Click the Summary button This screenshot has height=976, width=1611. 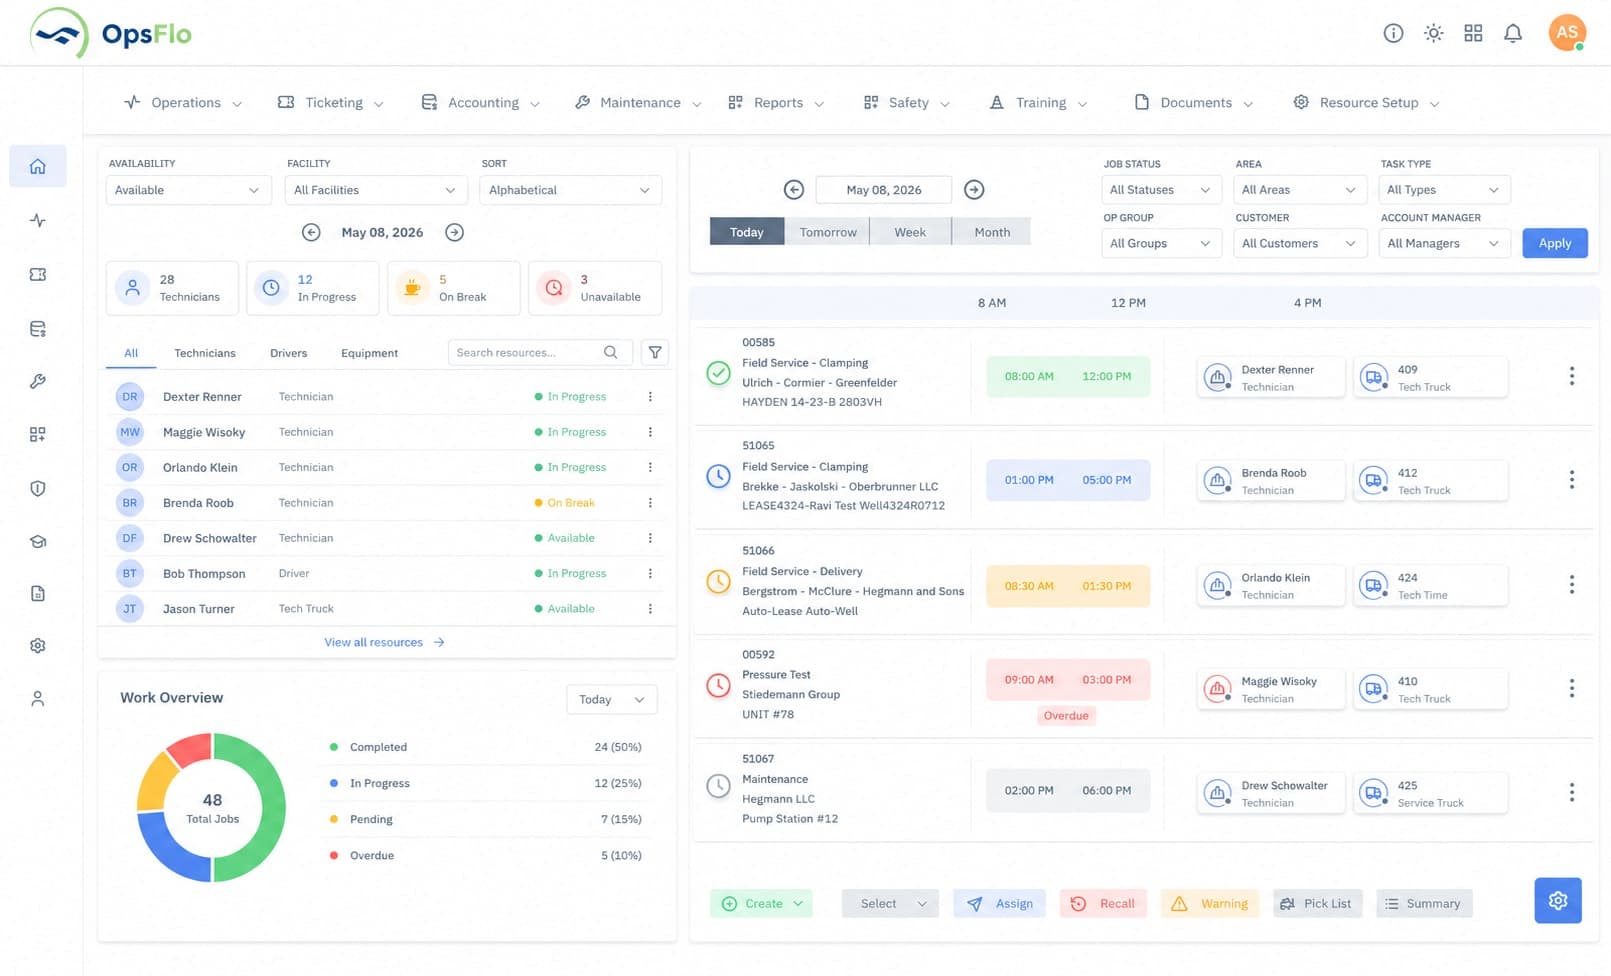point(1424,904)
